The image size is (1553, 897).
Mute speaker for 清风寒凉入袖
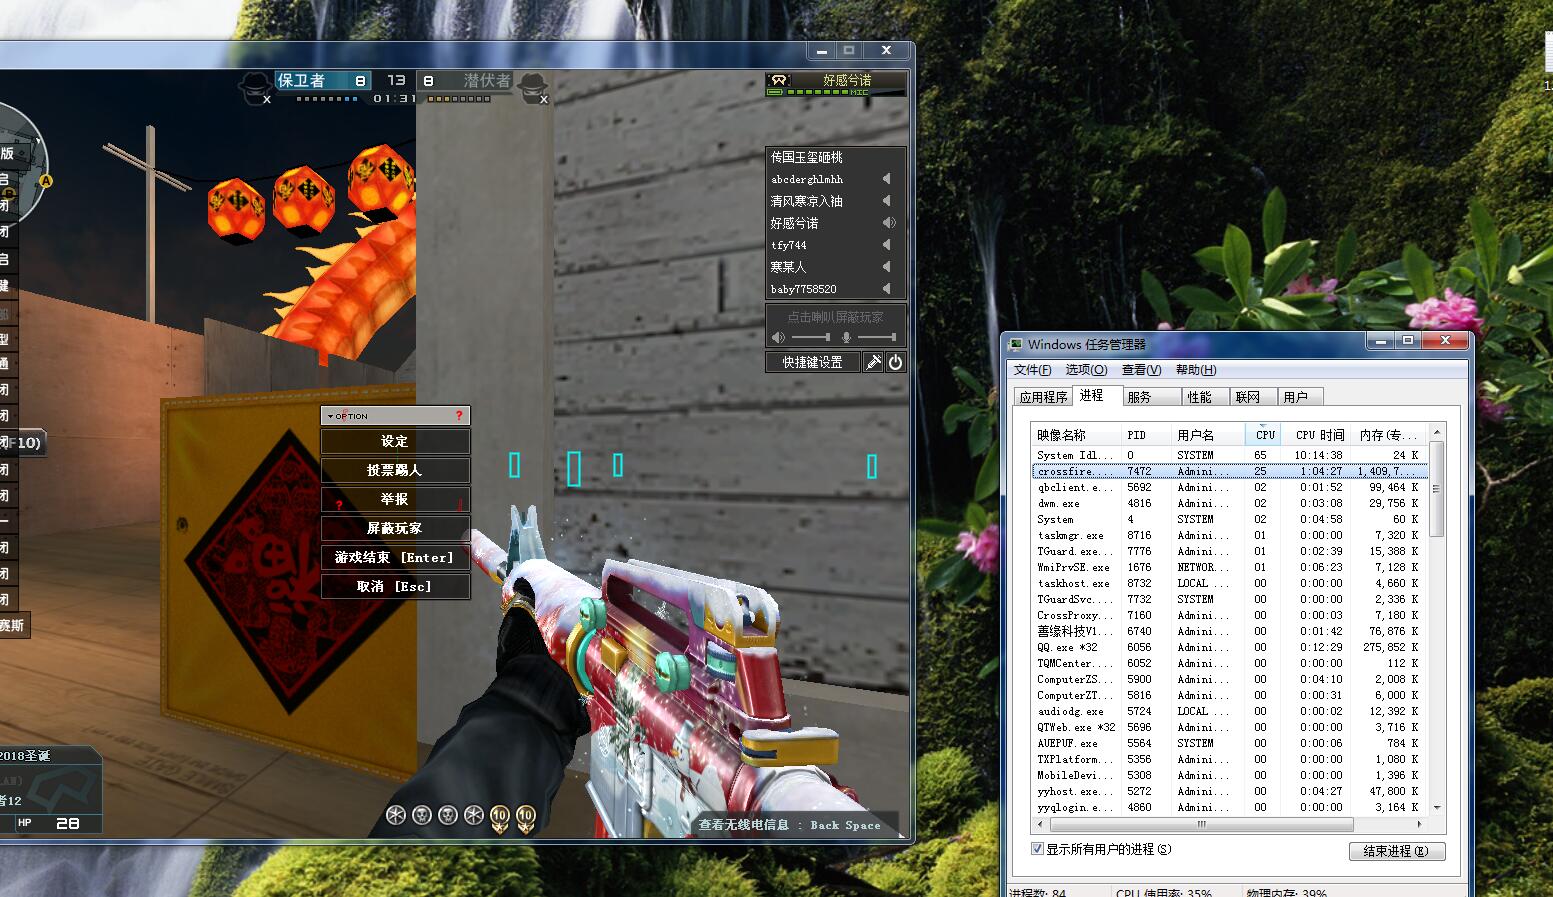pyautogui.click(x=886, y=201)
